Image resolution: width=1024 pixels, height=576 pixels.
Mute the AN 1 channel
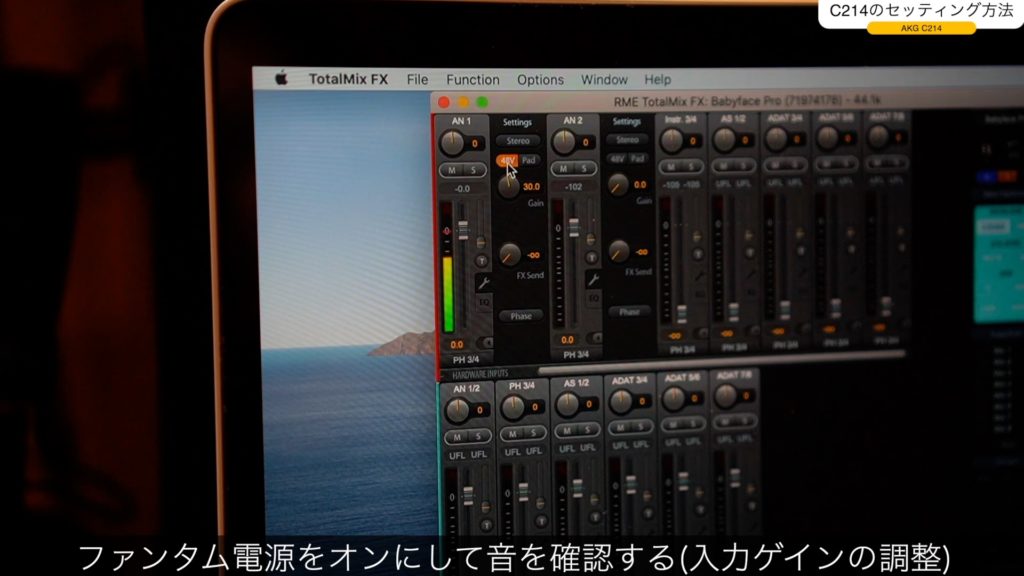[x=451, y=170]
